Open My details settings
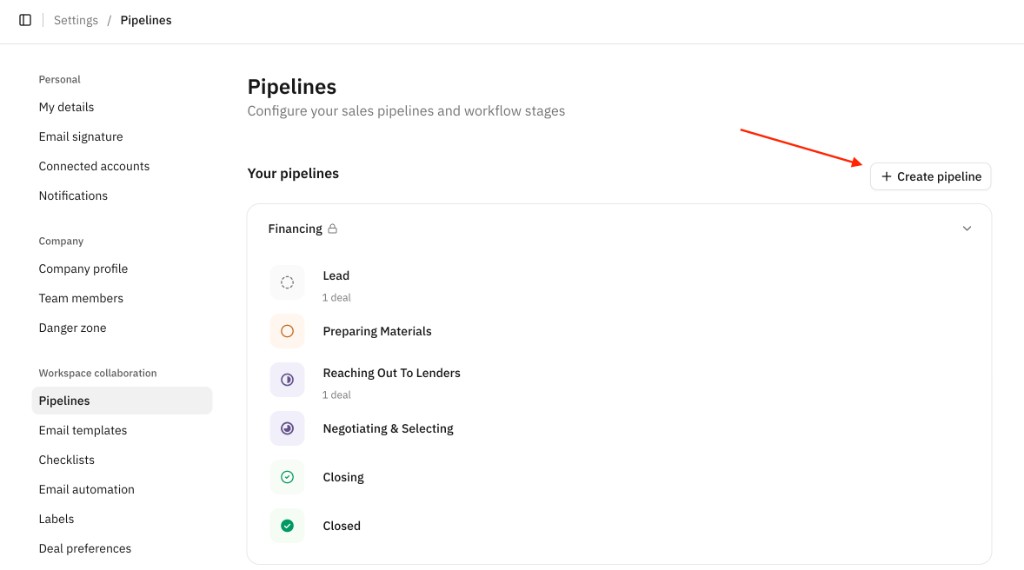Viewport: 1024px width, 570px height. click(x=66, y=107)
